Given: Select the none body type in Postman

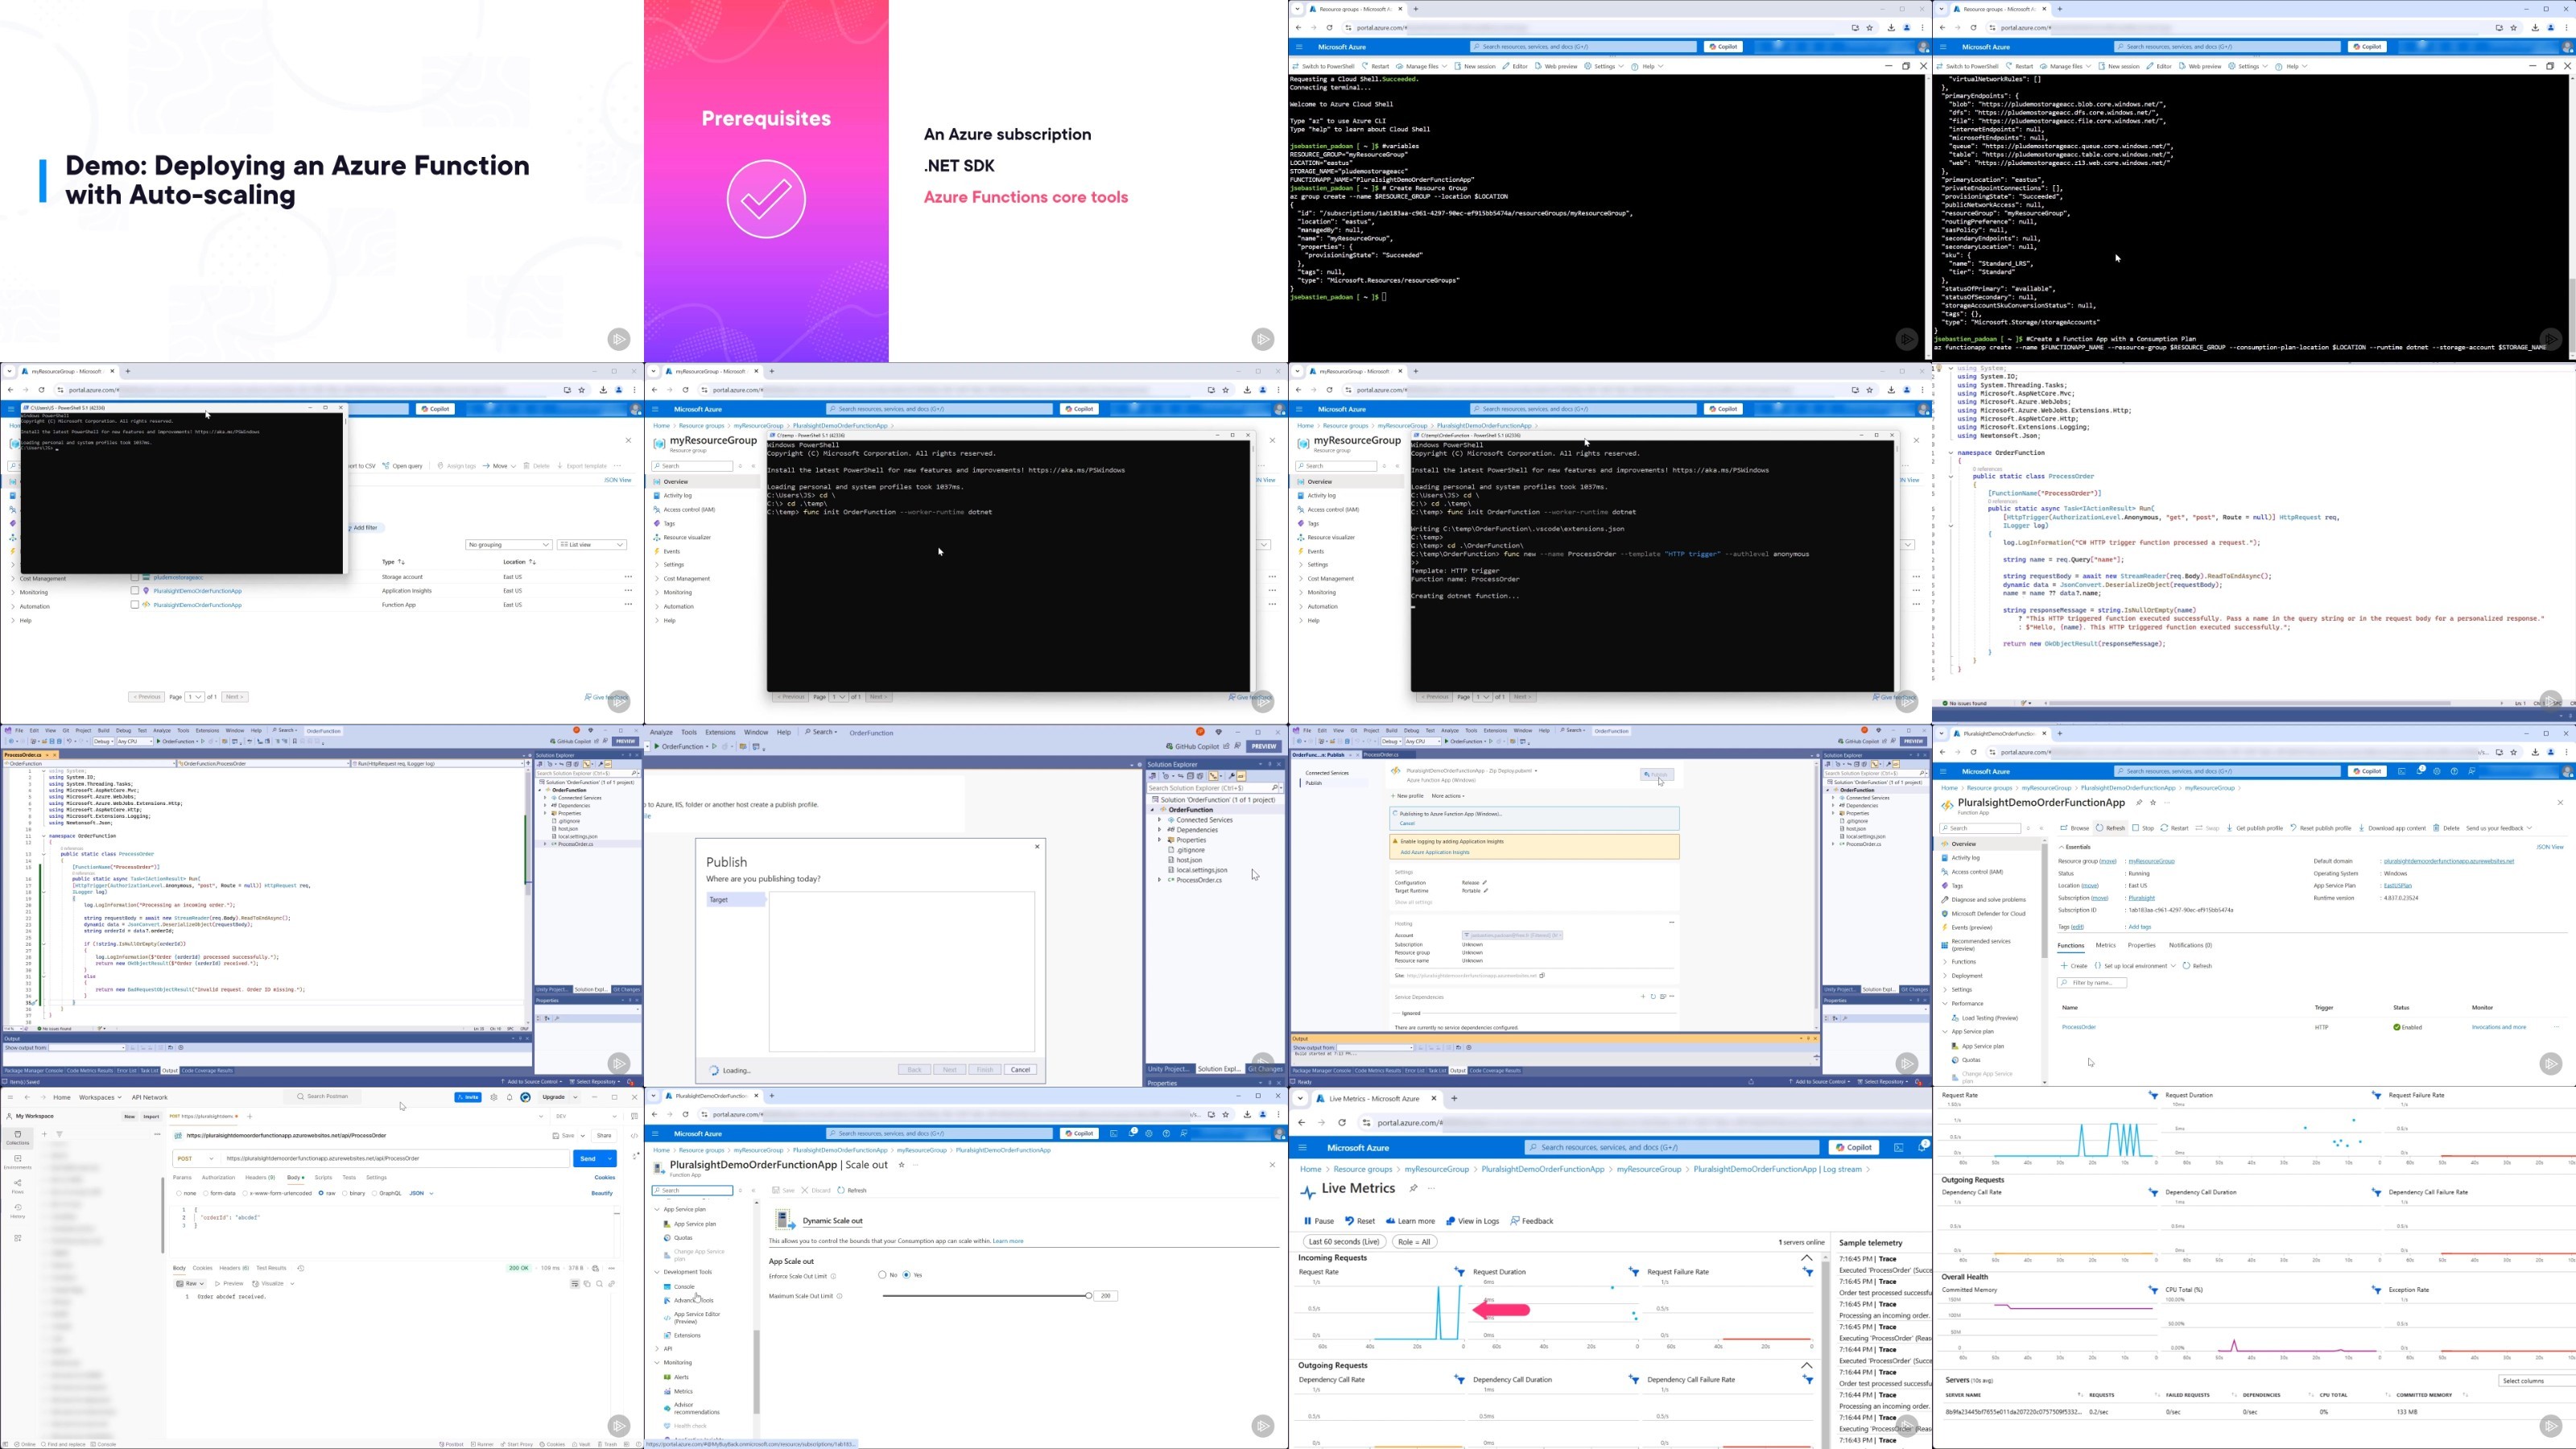Looking at the screenshot, I should coord(186,1193).
